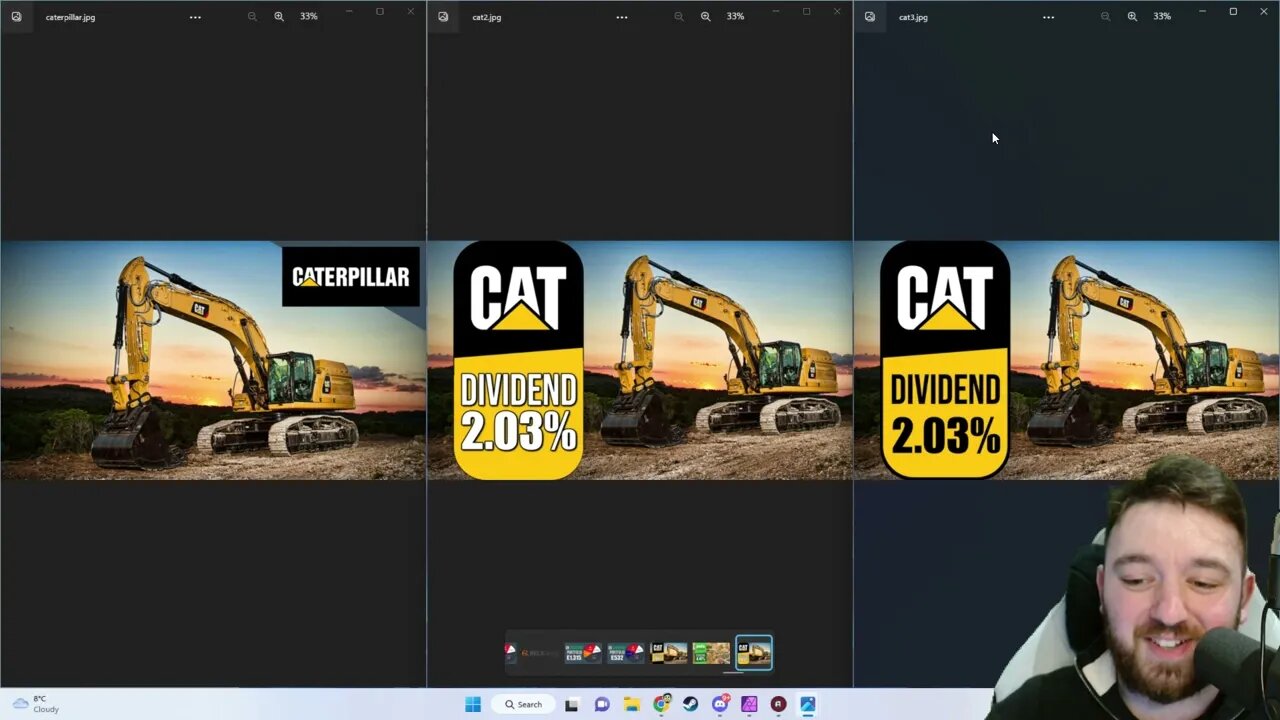Select the highlighted CAT thumbnail in filmstrip

point(754,653)
